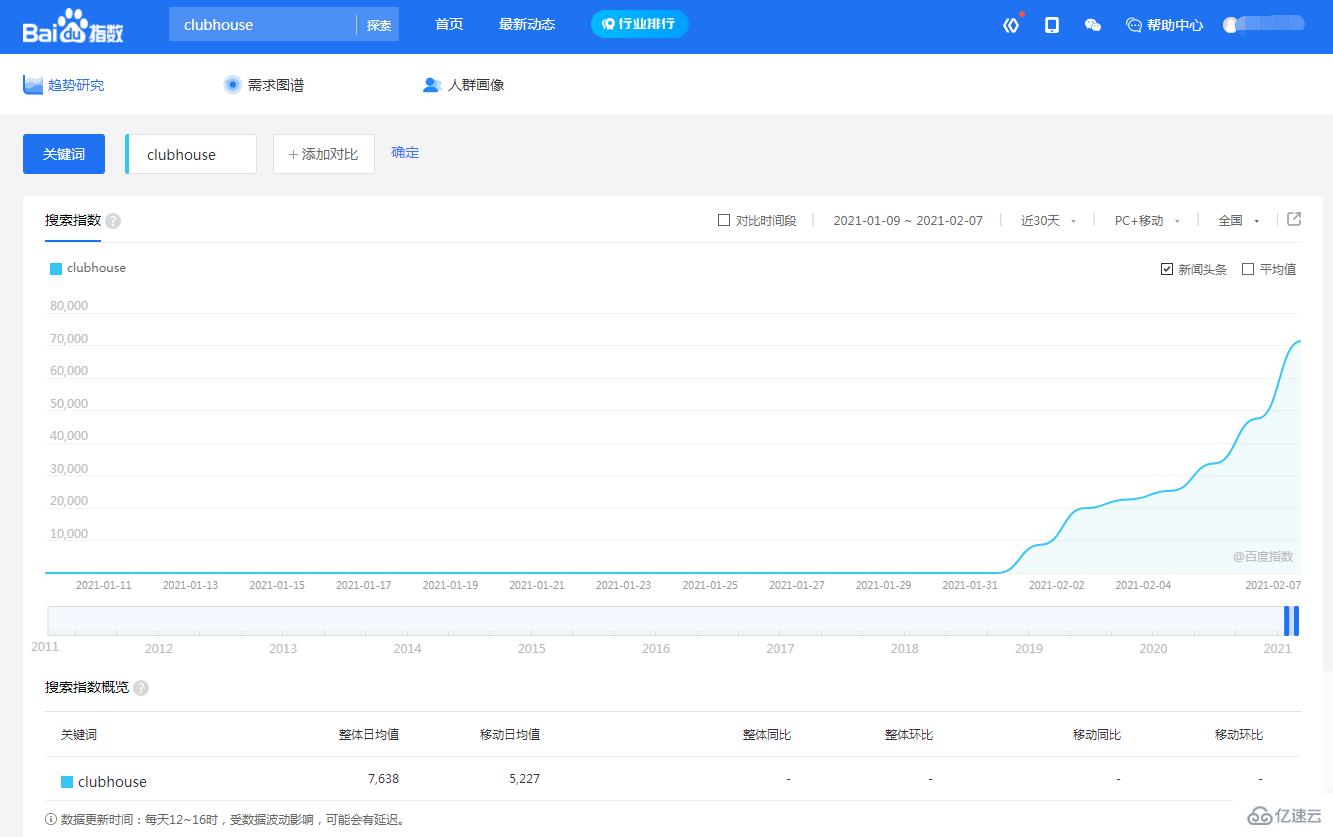Click the 移动日均值 value 5,227
Viewport: 1333px width, 837px height.
(524, 779)
